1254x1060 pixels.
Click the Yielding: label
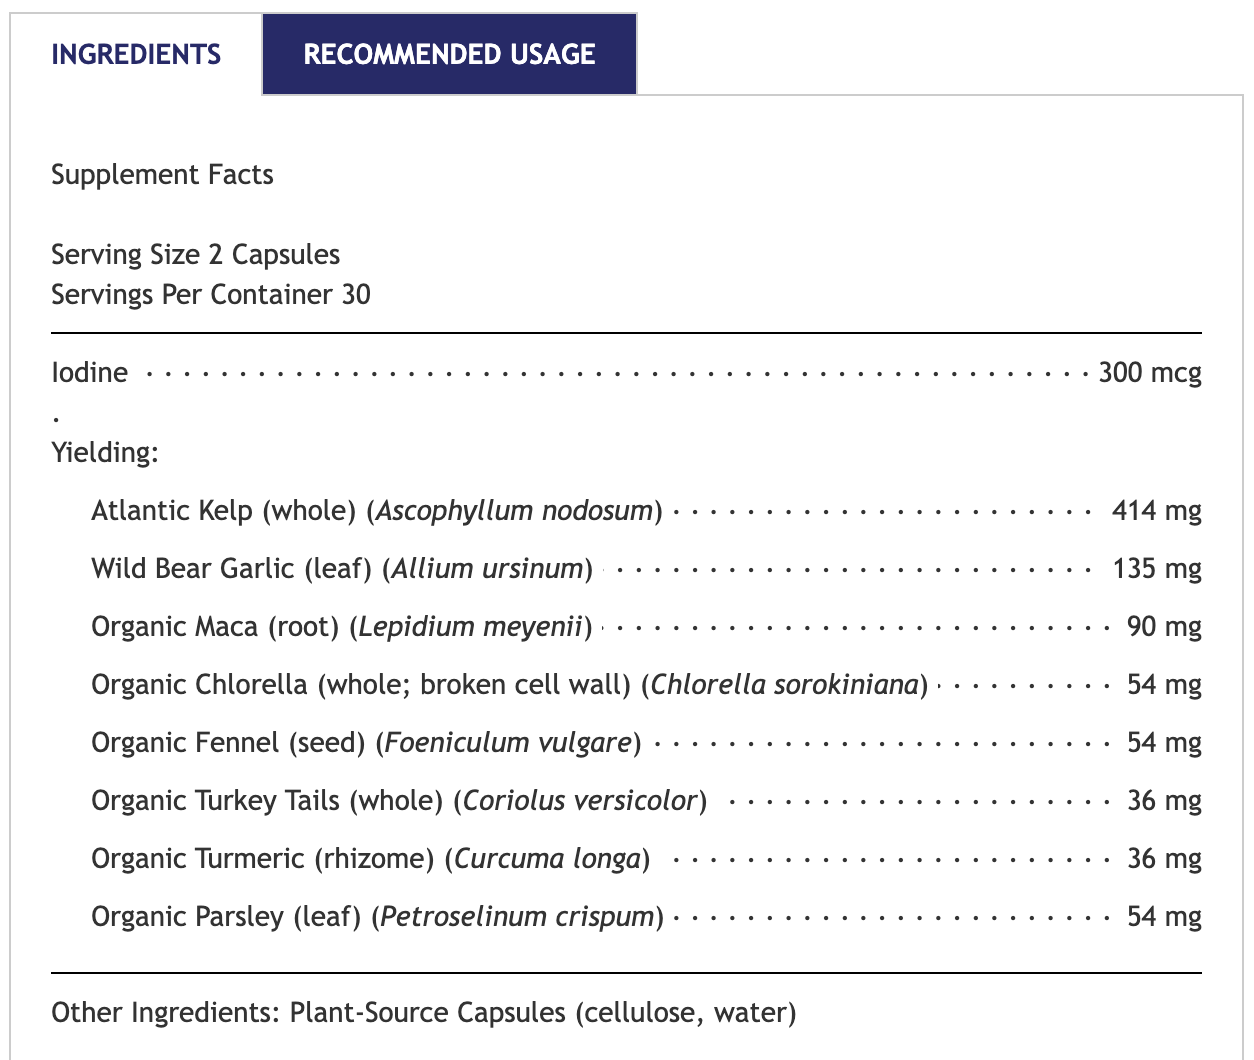tap(105, 453)
